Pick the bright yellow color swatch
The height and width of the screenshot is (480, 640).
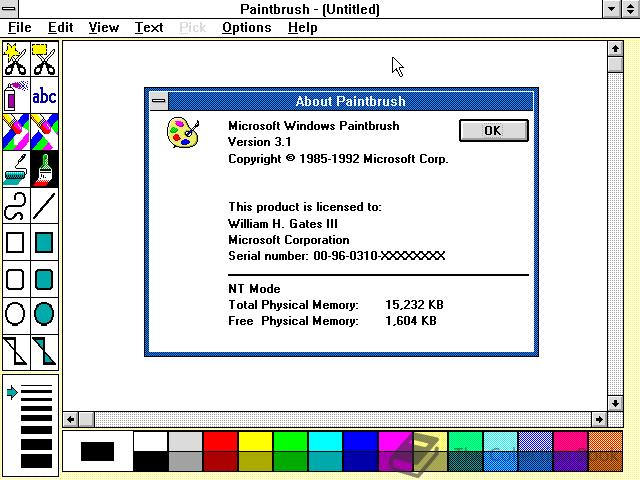pos(256,441)
